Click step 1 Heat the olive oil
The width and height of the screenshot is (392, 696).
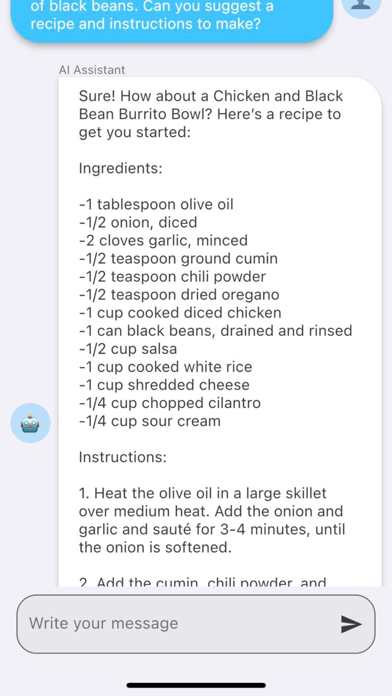click(x=212, y=520)
